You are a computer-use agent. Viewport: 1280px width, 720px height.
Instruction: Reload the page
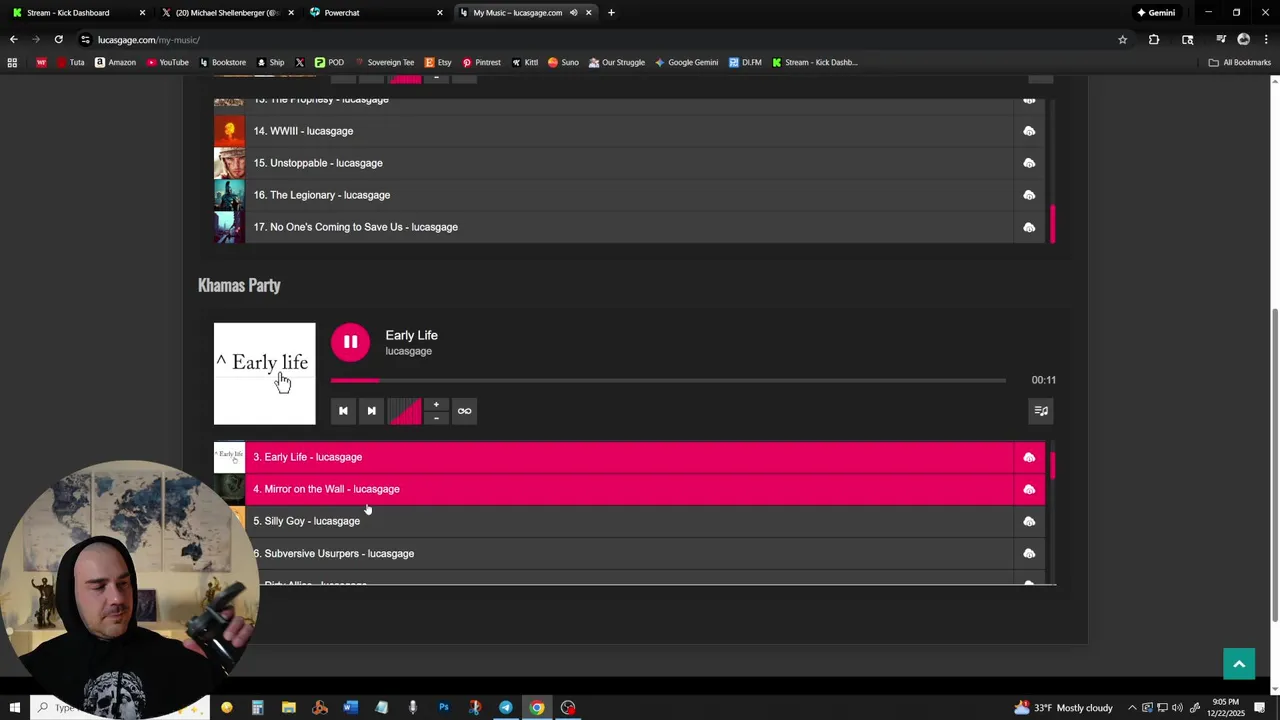coord(58,40)
